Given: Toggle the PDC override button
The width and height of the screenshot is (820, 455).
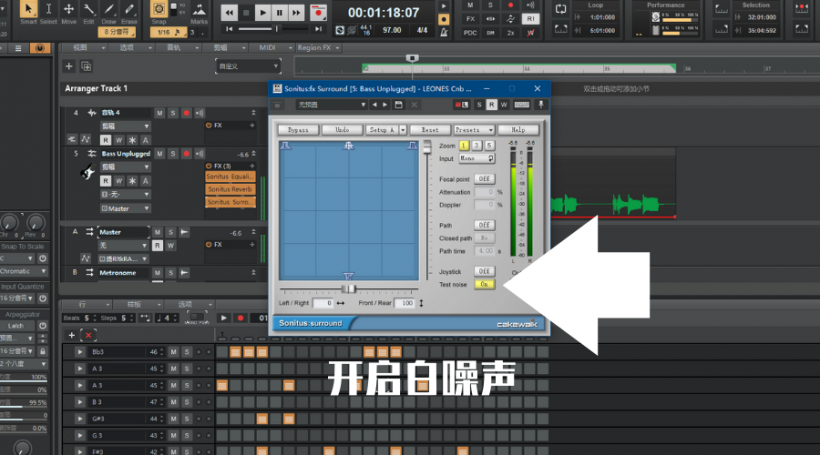Looking at the screenshot, I should click(x=470, y=32).
